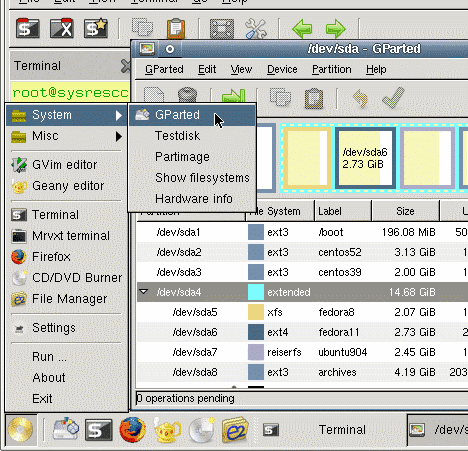Select /dev/sda6 block in disk map
468x451 pixels.
[366, 158]
